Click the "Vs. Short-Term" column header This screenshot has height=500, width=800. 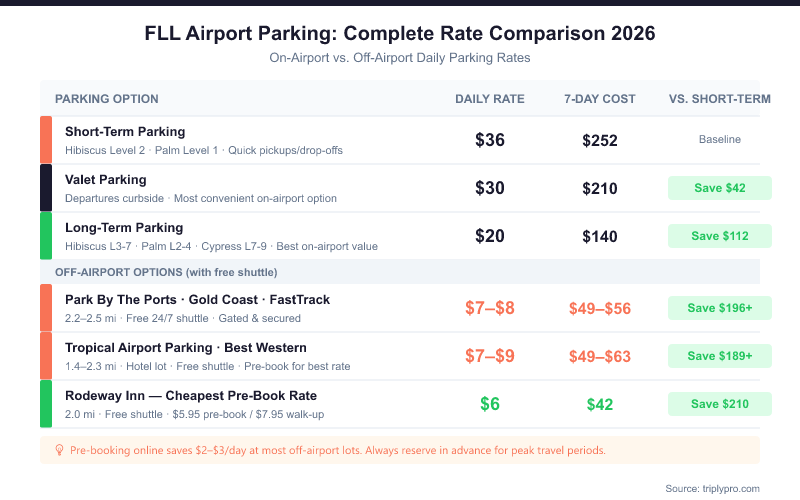[x=719, y=99]
